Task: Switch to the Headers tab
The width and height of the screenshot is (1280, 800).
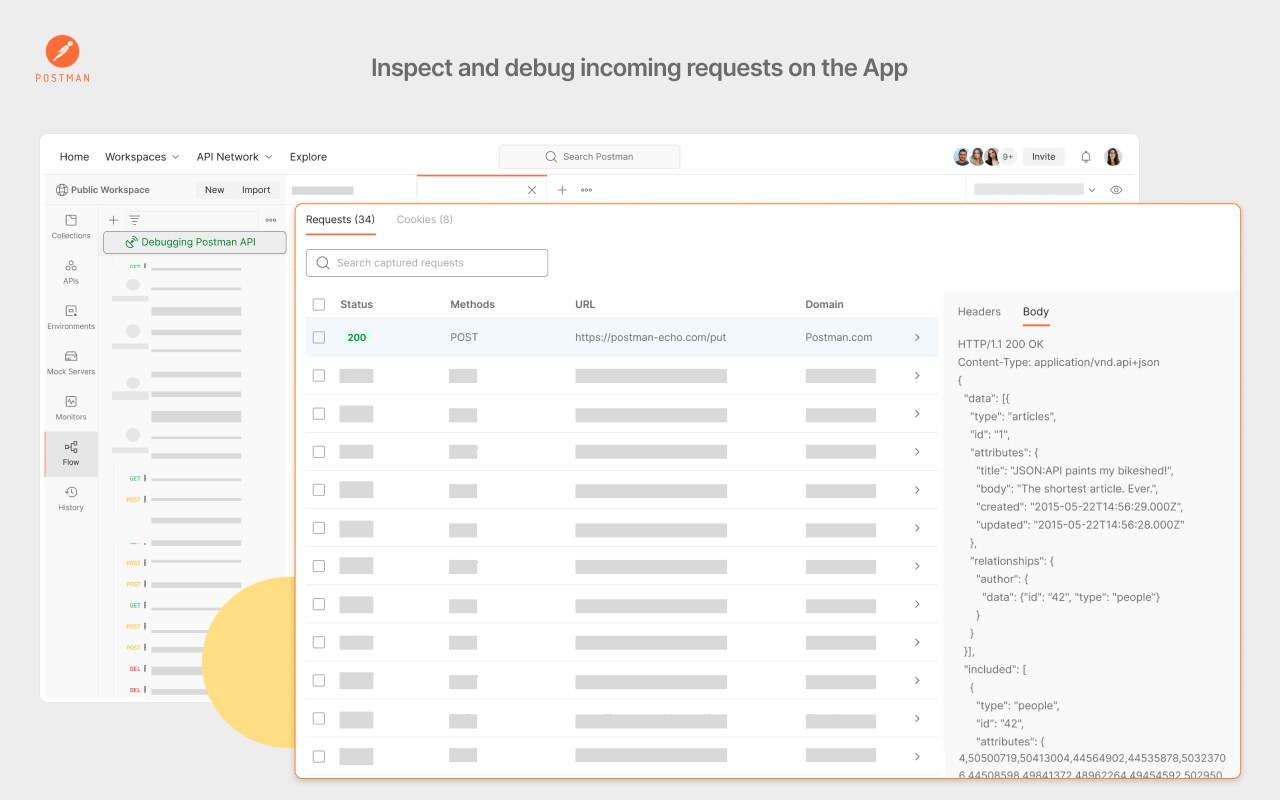Action: point(979,312)
